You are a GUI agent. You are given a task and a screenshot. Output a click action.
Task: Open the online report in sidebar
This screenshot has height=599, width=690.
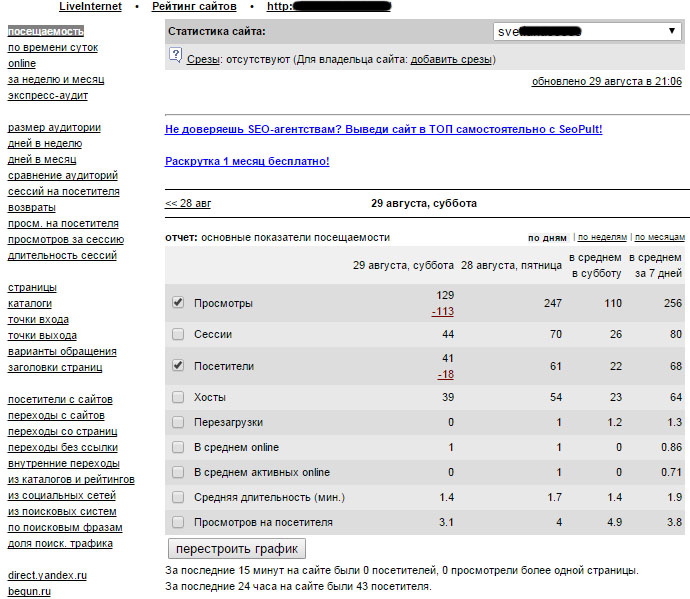(22, 63)
